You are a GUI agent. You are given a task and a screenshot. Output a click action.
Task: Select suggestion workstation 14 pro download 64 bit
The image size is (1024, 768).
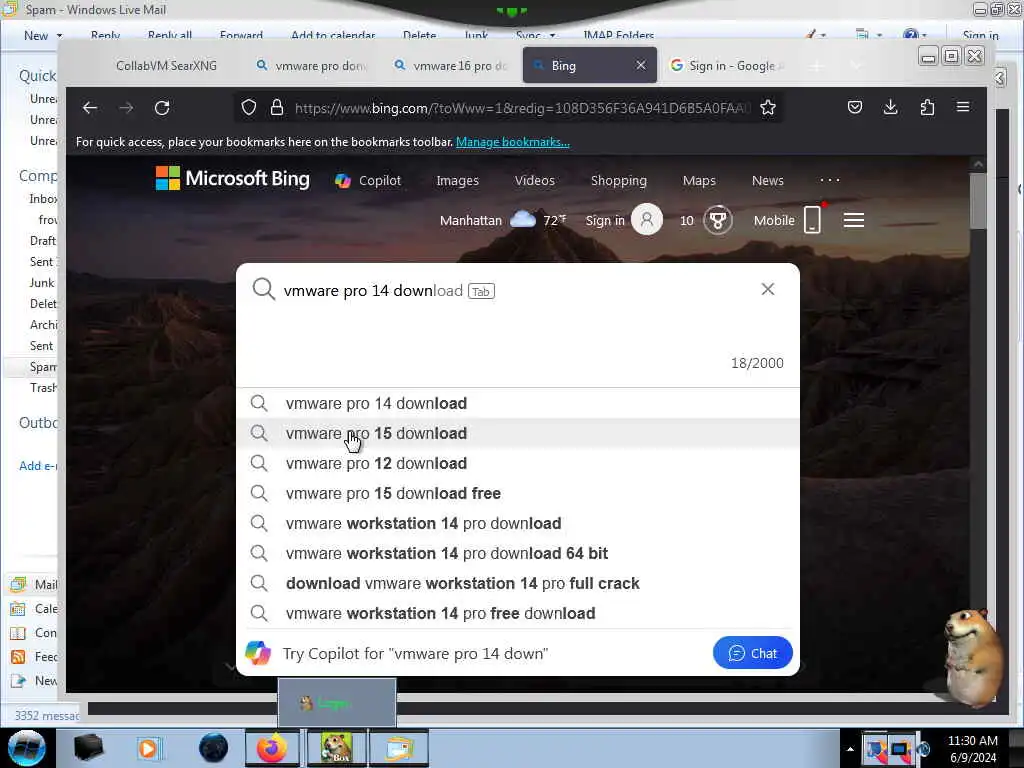518,554
